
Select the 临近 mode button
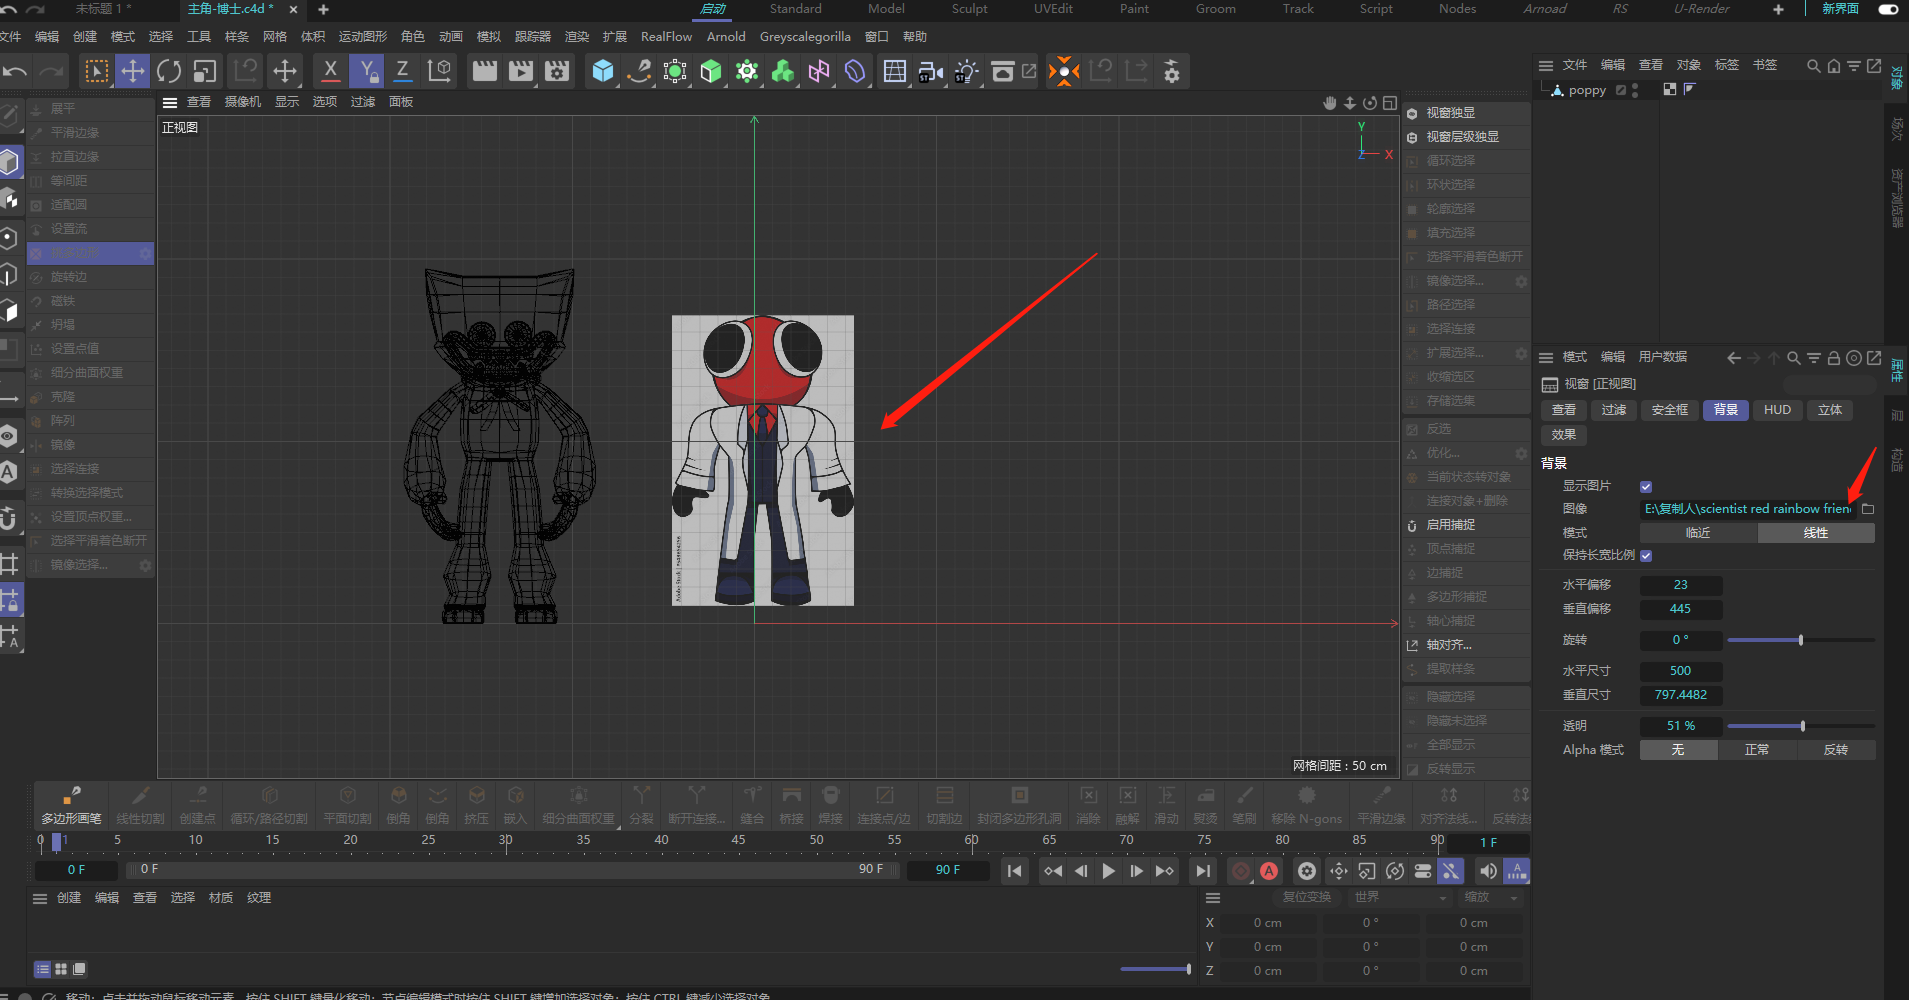(x=1698, y=533)
